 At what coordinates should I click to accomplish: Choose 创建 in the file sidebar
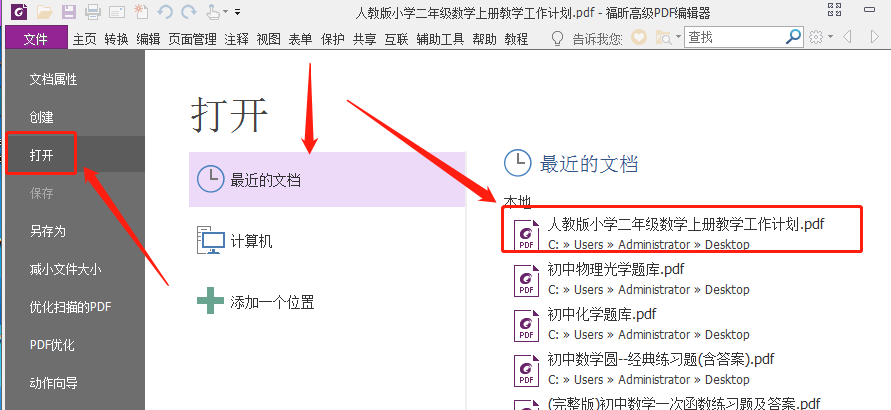tap(74, 118)
